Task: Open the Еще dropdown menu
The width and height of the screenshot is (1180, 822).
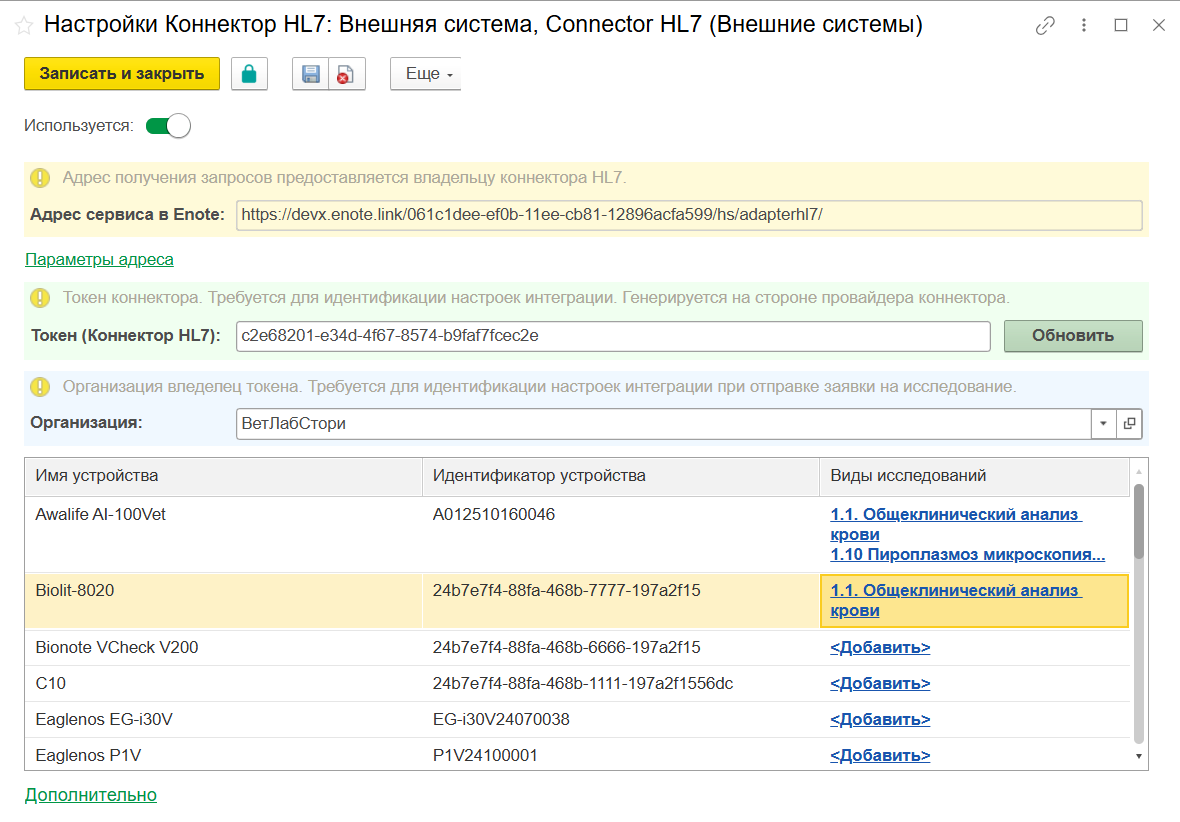Action: click(x=426, y=74)
